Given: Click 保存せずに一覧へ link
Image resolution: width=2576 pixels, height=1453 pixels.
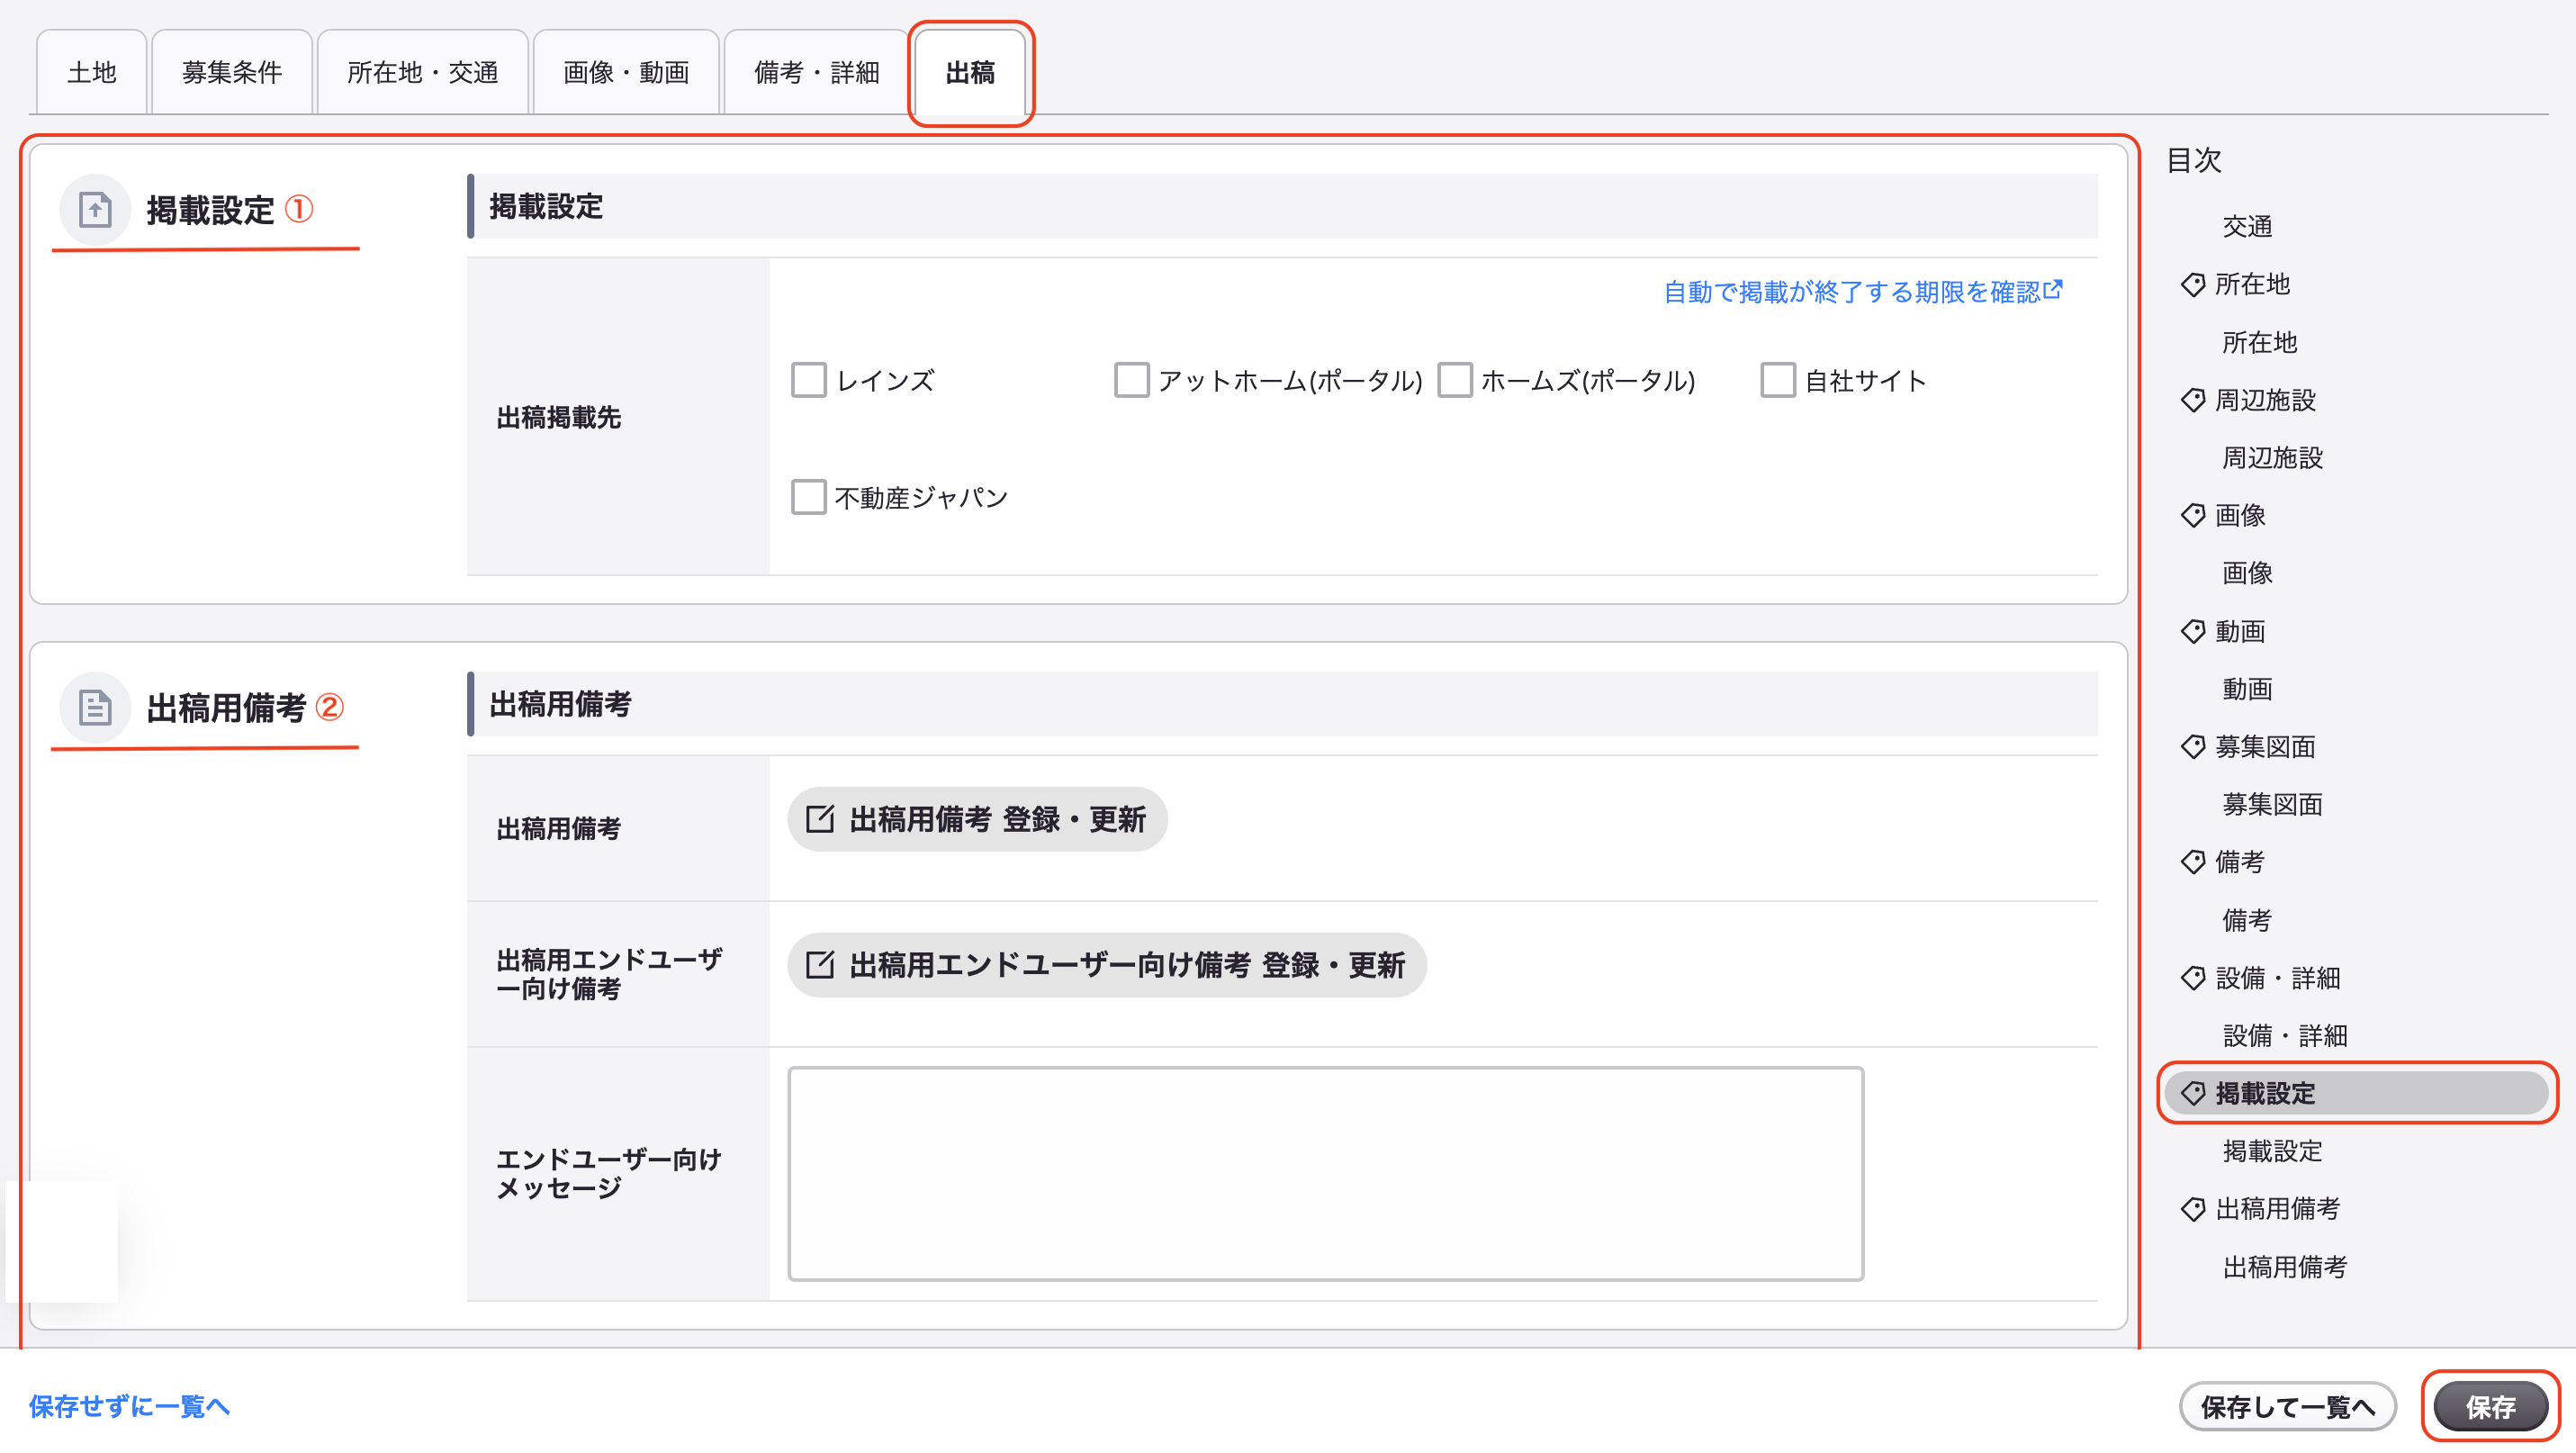Looking at the screenshot, I should [x=129, y=1406].
